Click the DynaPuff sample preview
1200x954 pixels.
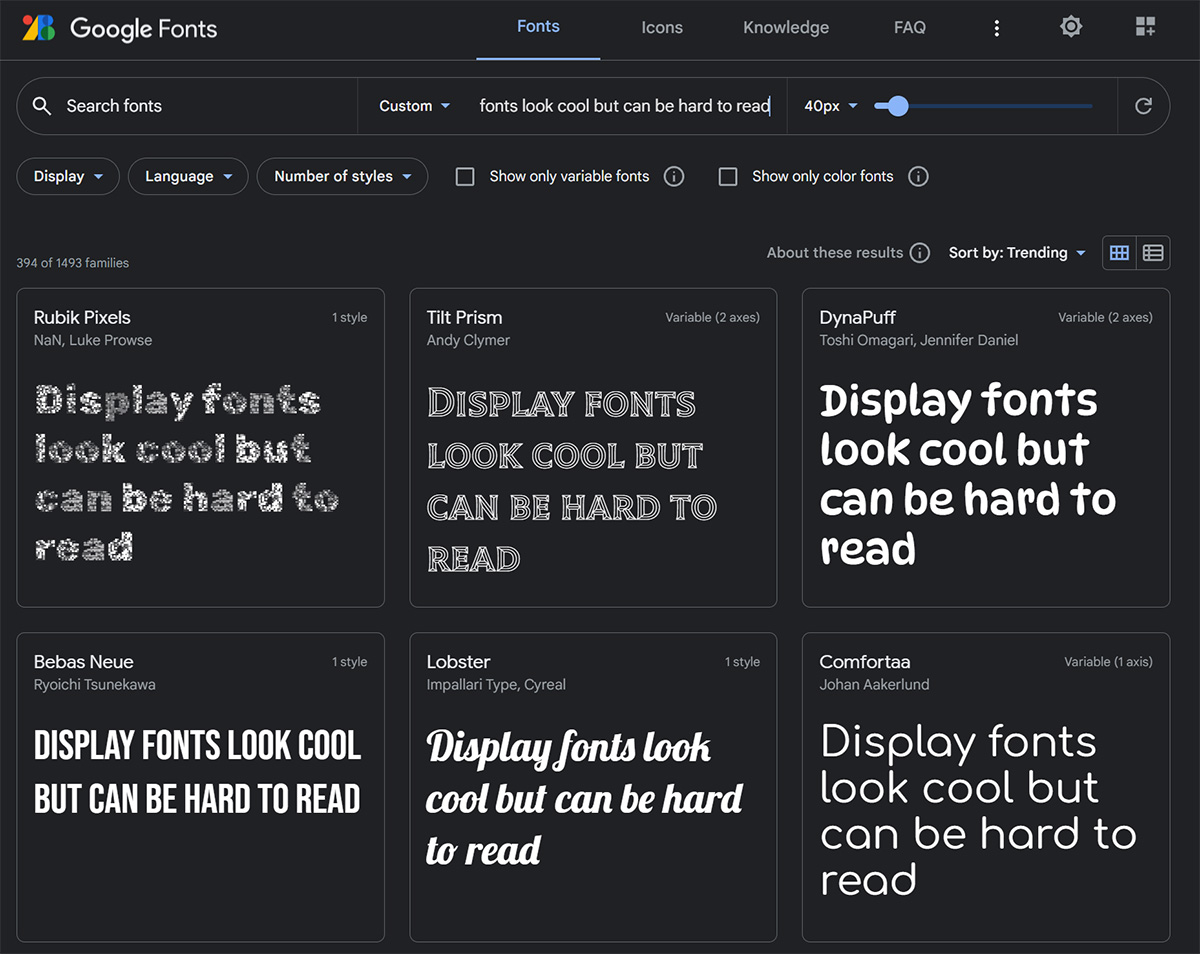pyautogui.click(x=968, y=475)
